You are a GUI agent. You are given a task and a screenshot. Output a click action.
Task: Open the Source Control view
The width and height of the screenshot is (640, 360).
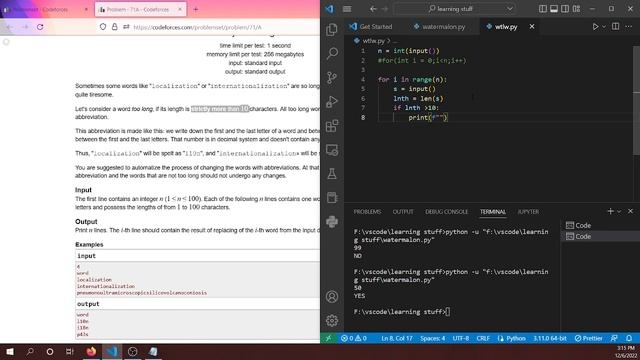[x=332, y=77]
